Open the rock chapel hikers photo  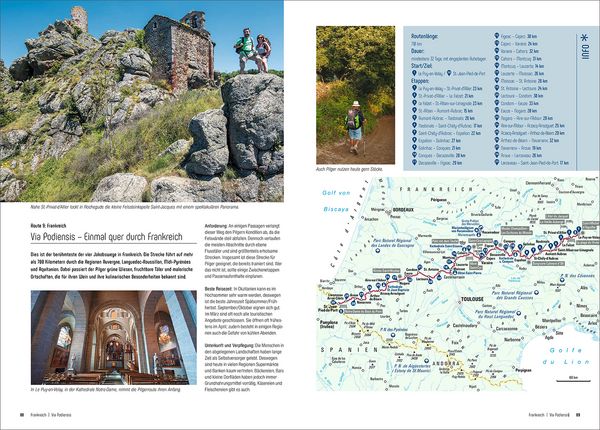tap(142, 101)
